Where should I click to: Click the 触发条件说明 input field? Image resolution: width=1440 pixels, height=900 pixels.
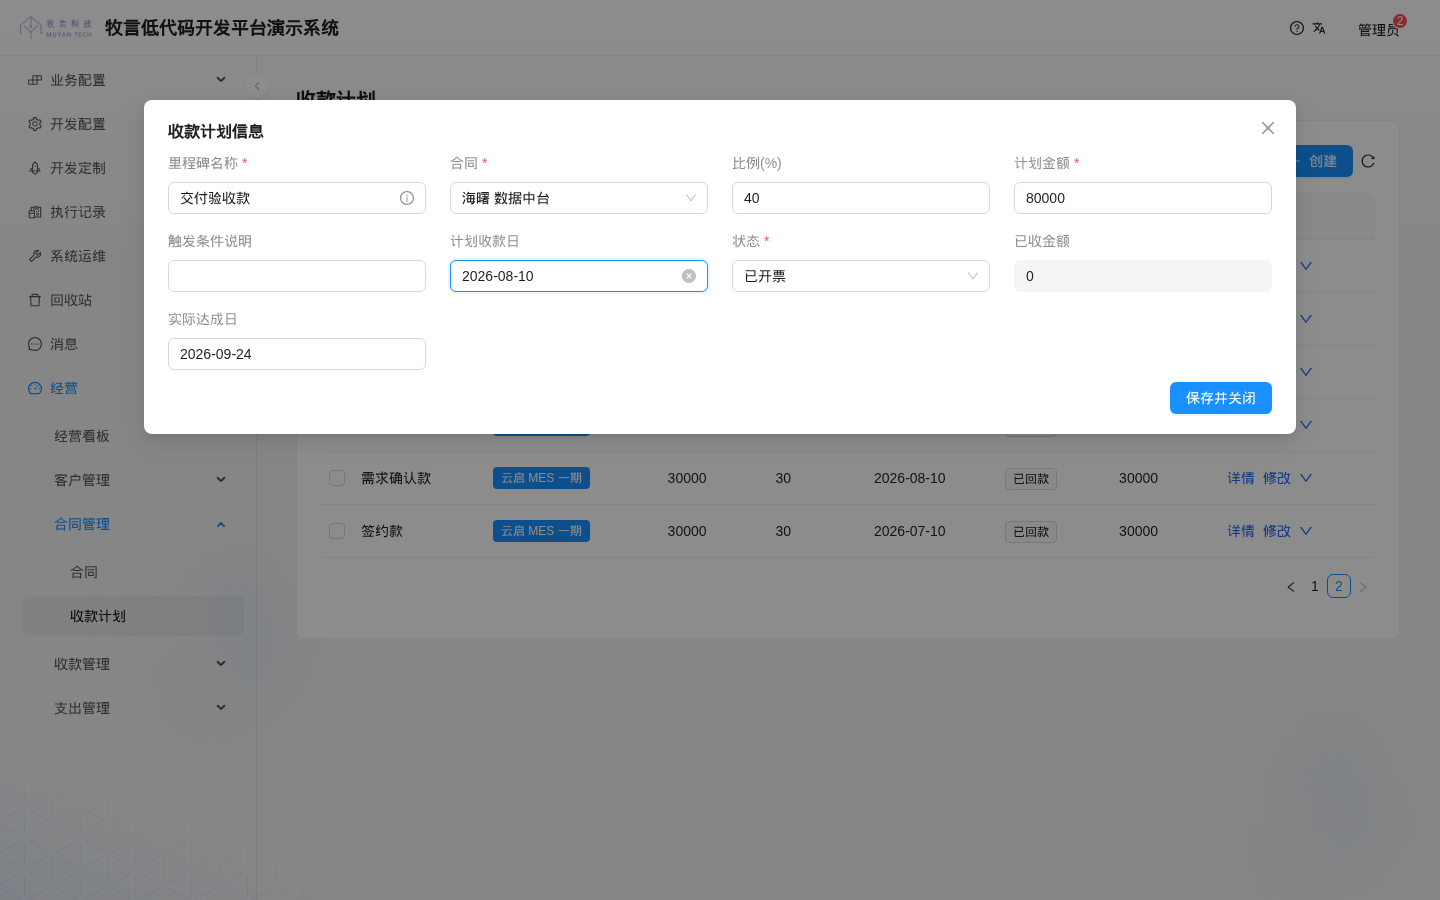pyautogui.click(x=297, y=276)
